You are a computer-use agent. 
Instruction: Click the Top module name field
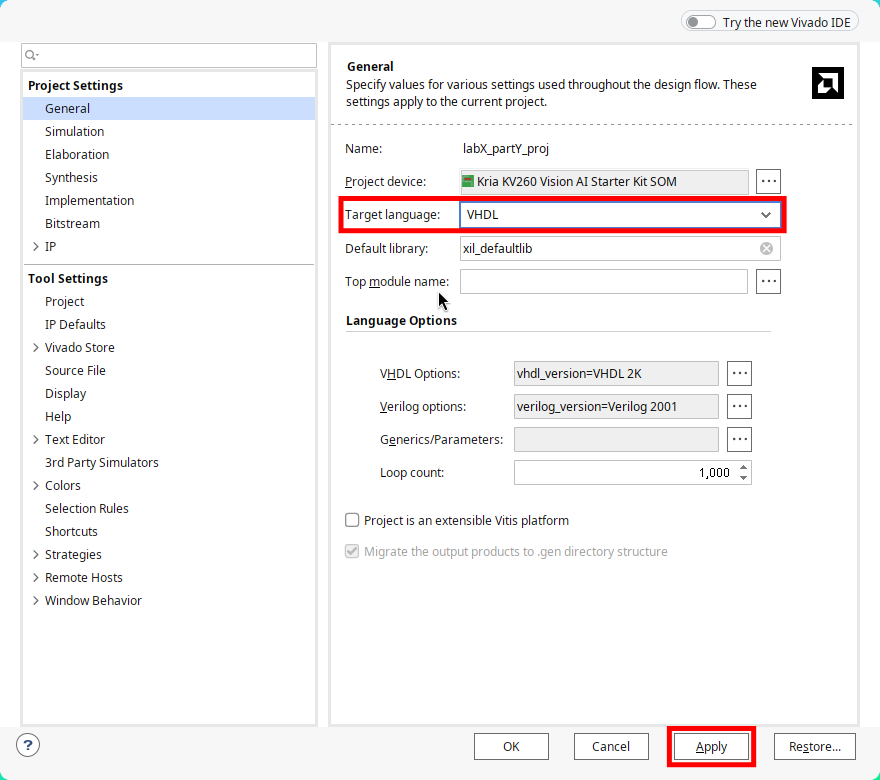pyautogui.click(x=604, y=281)
